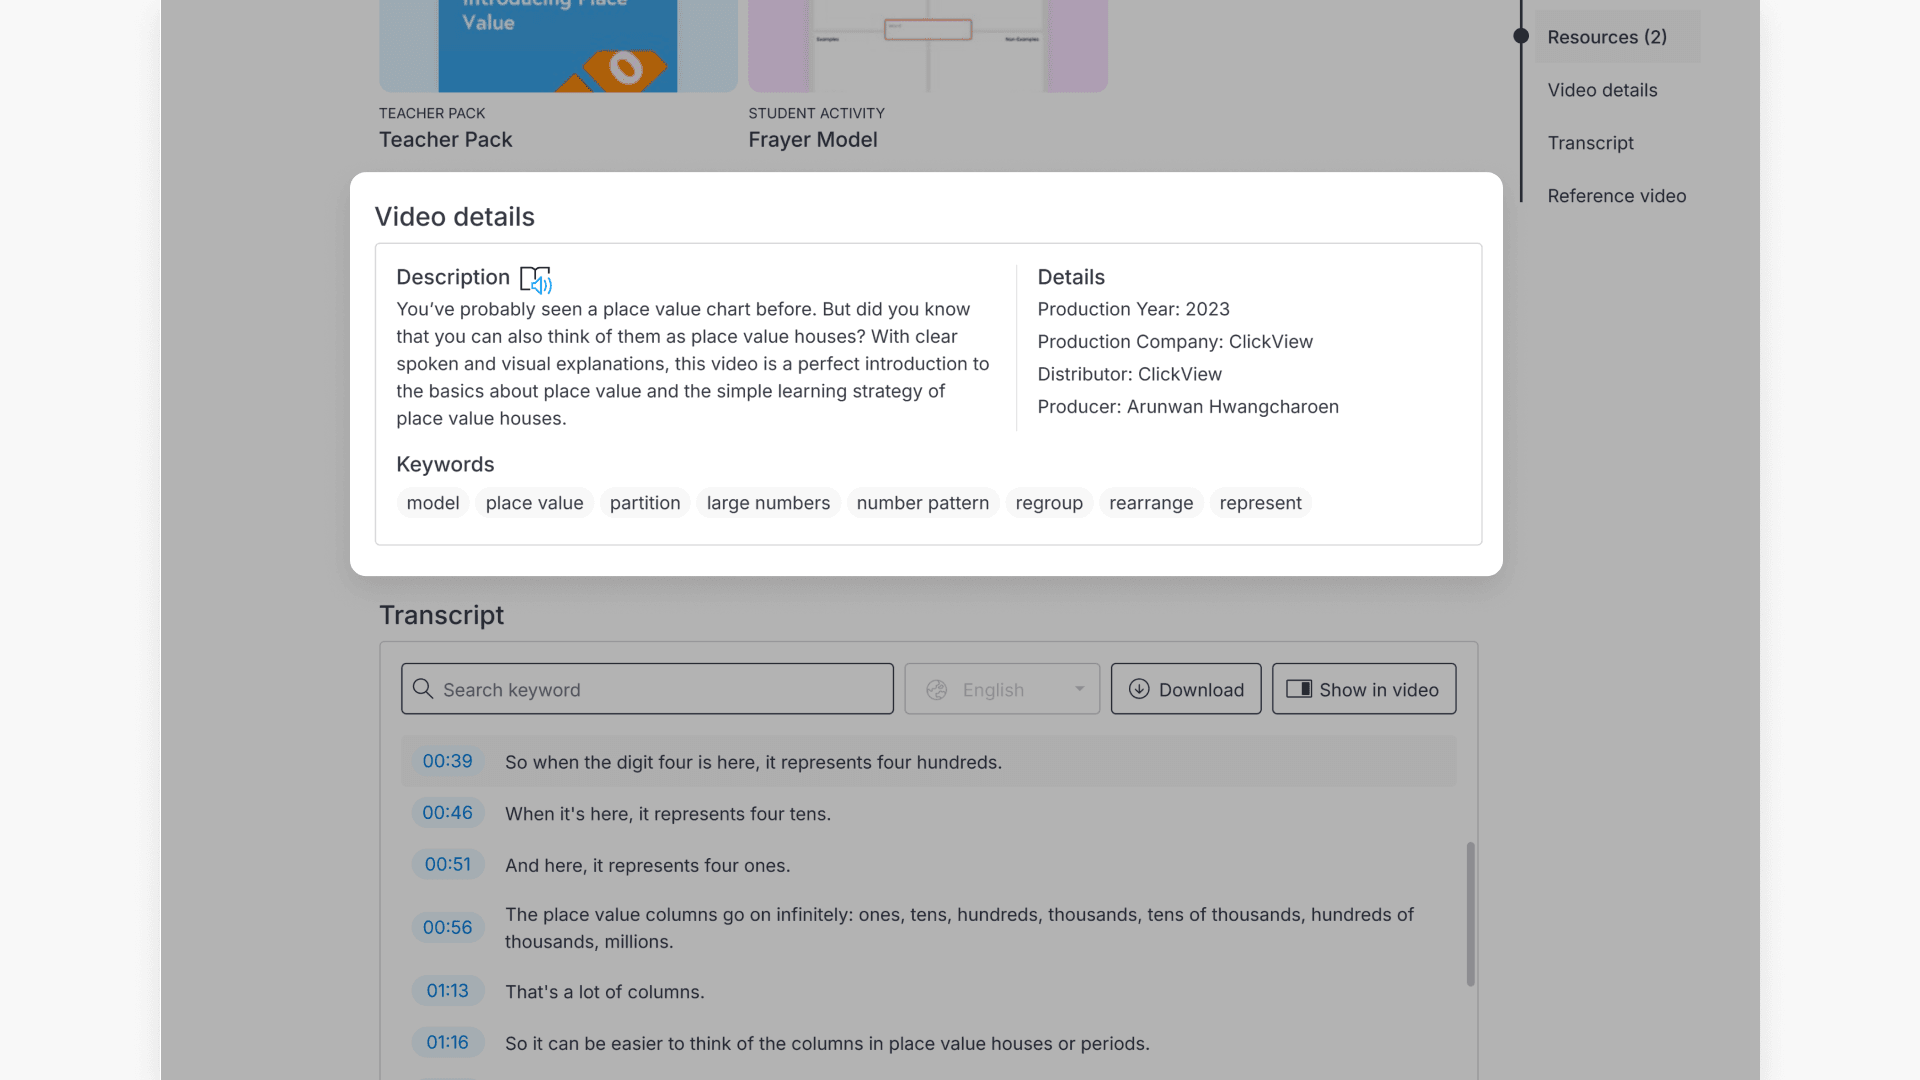Click the panel icon on Show in video
This screenshot has width=1920, height=1080.
tap(1299, 689)
